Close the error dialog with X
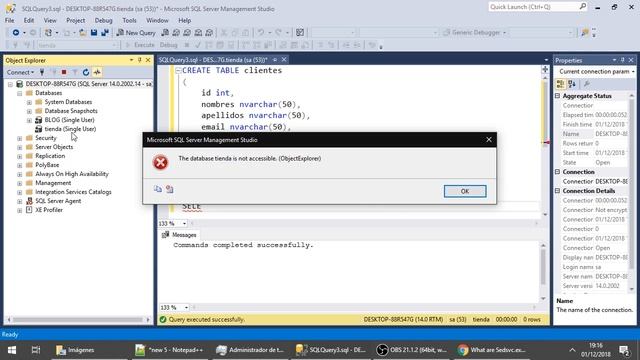This screenshot has width=640, height=360. [x=489, y=140]
